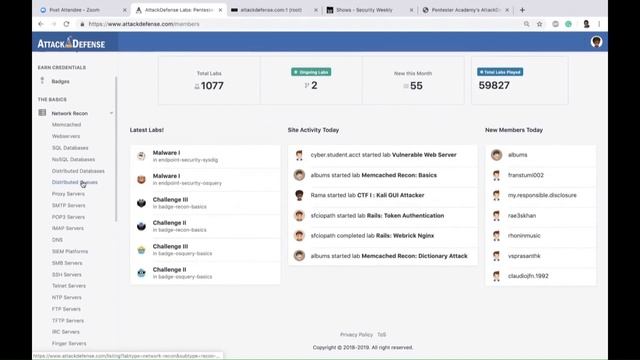The image size is (640, 360).
Task: Open Finger Servers in sidebar
Action: pos(69,343)
